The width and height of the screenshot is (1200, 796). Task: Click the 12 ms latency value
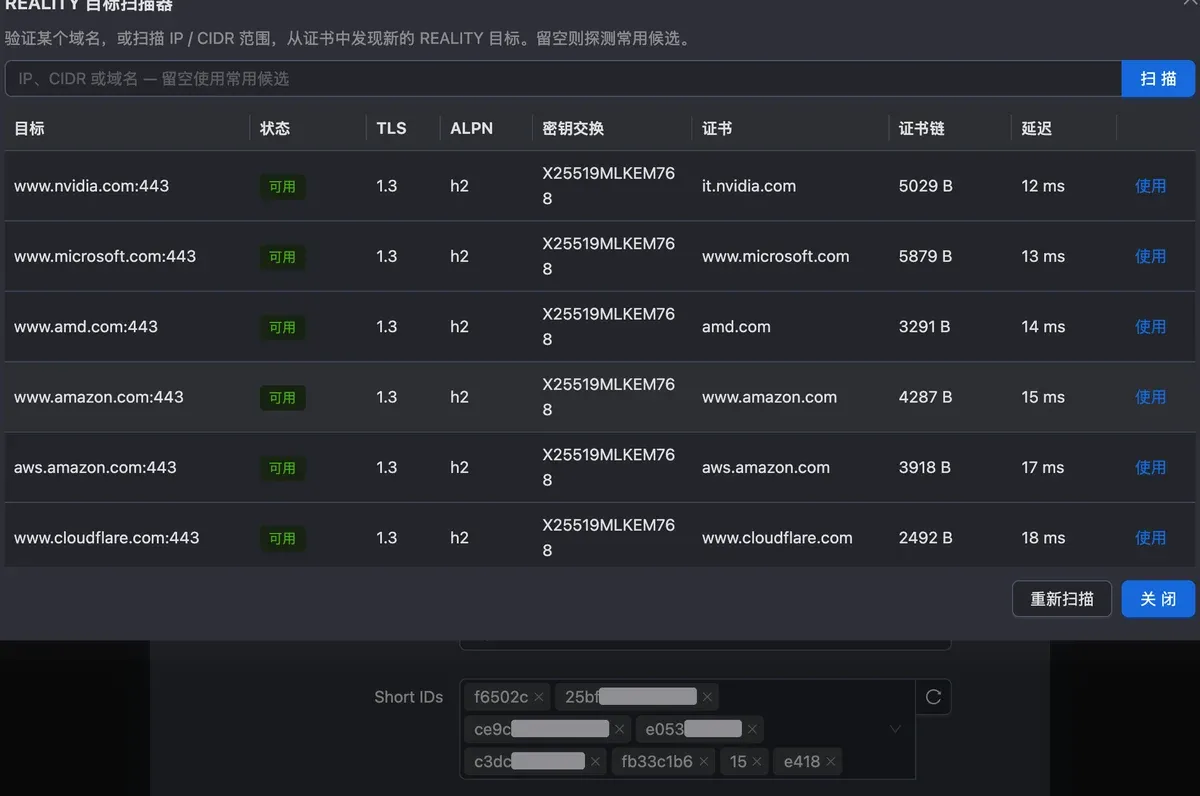(x=1043, y=186)
